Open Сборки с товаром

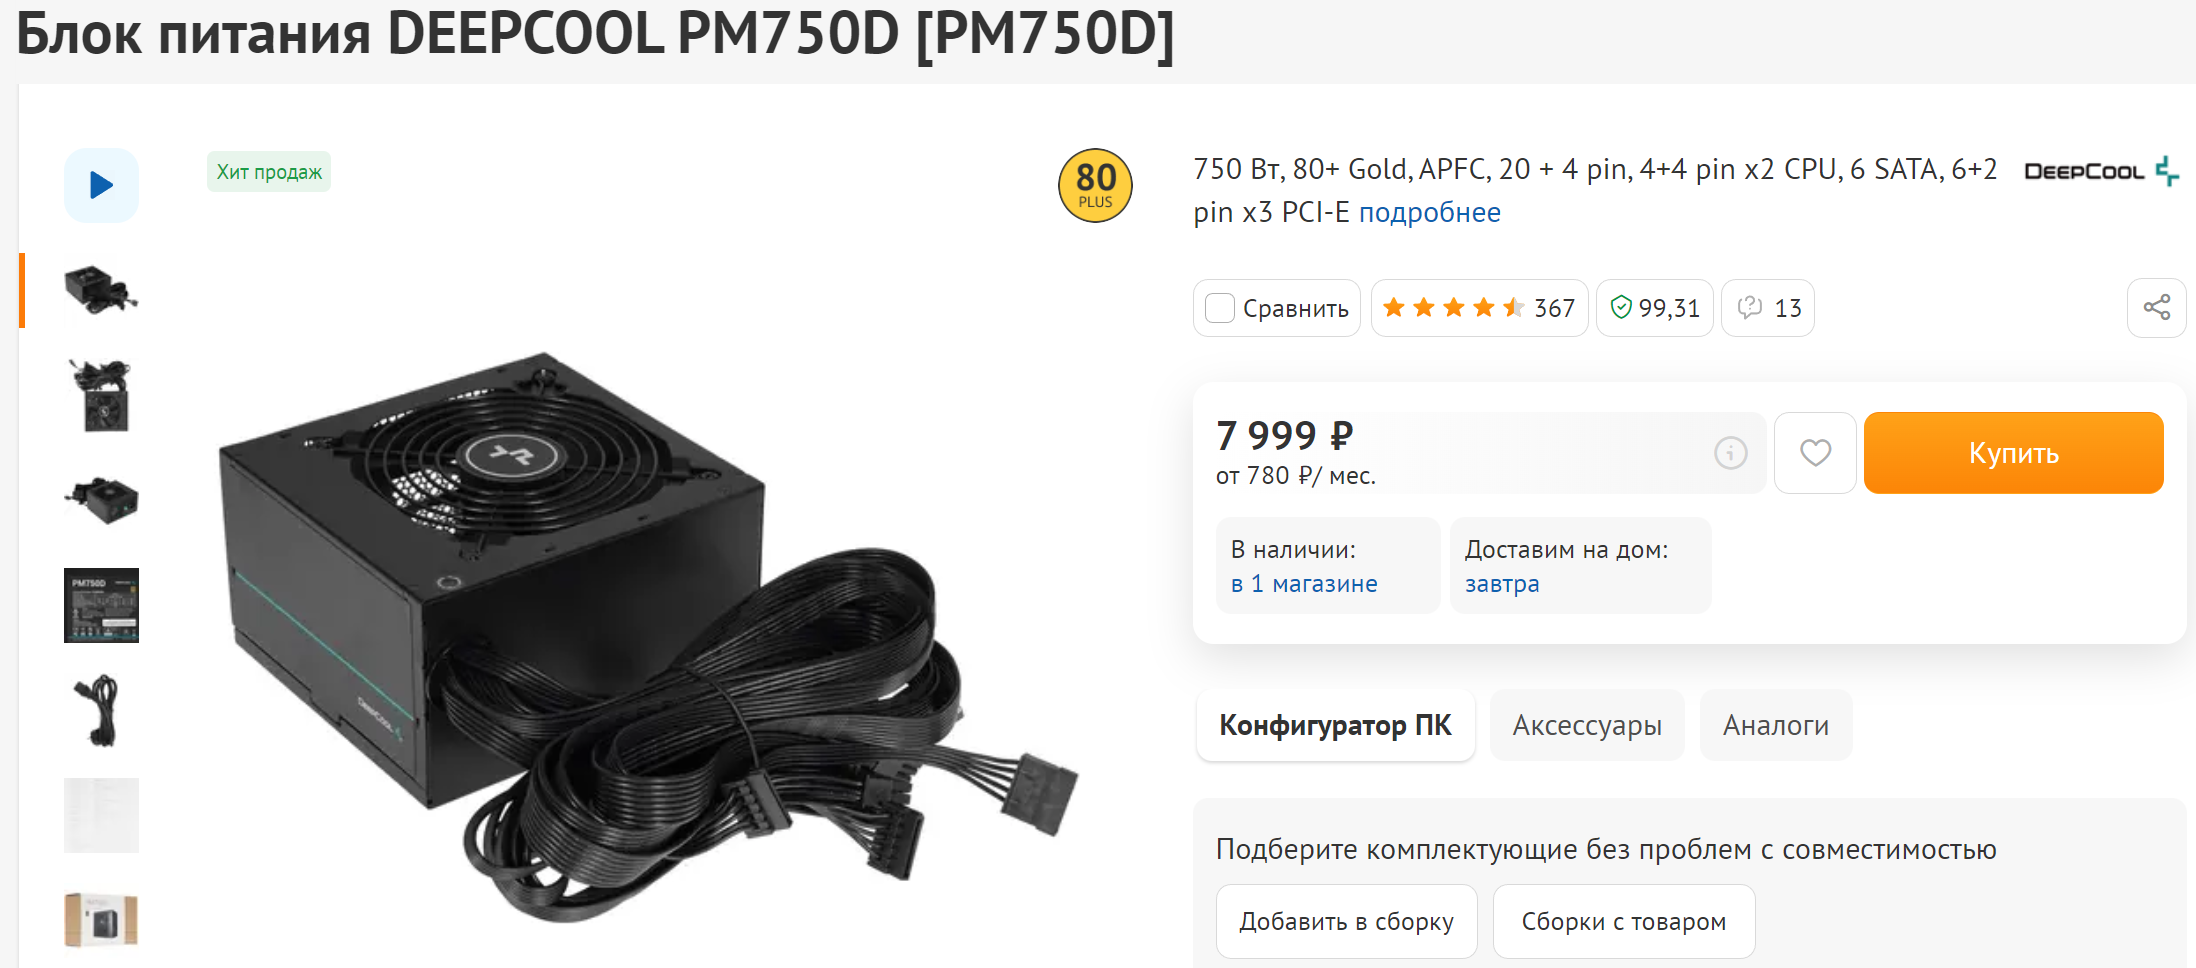tap(1624, 921)
